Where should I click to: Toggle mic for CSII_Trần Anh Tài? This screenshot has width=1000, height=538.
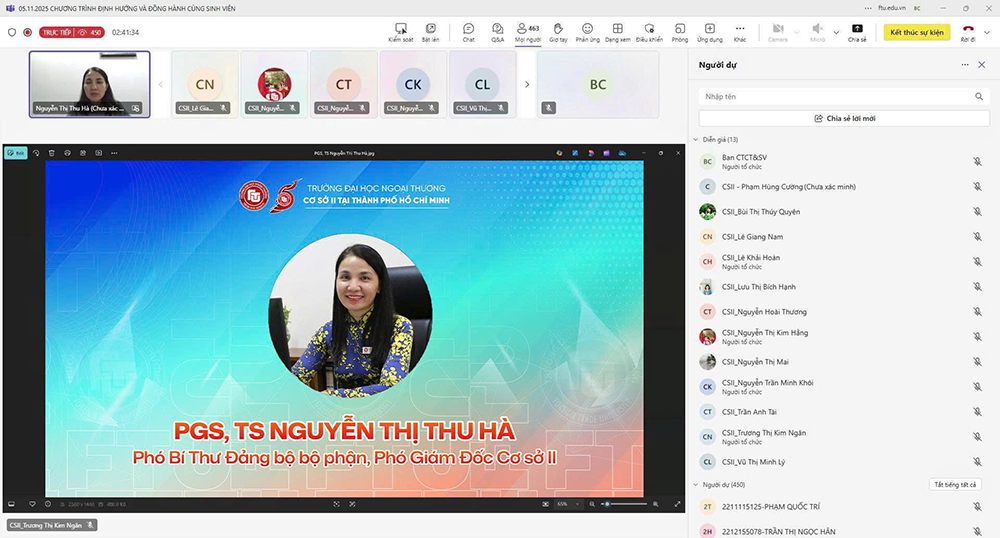(977, 412)
